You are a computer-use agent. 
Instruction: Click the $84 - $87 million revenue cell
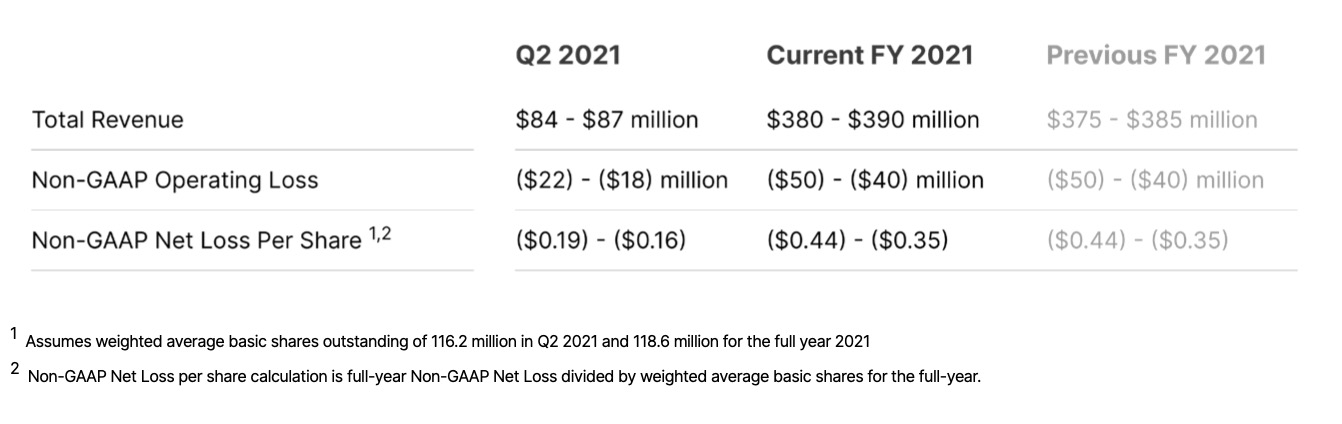[x=607, y=120]
